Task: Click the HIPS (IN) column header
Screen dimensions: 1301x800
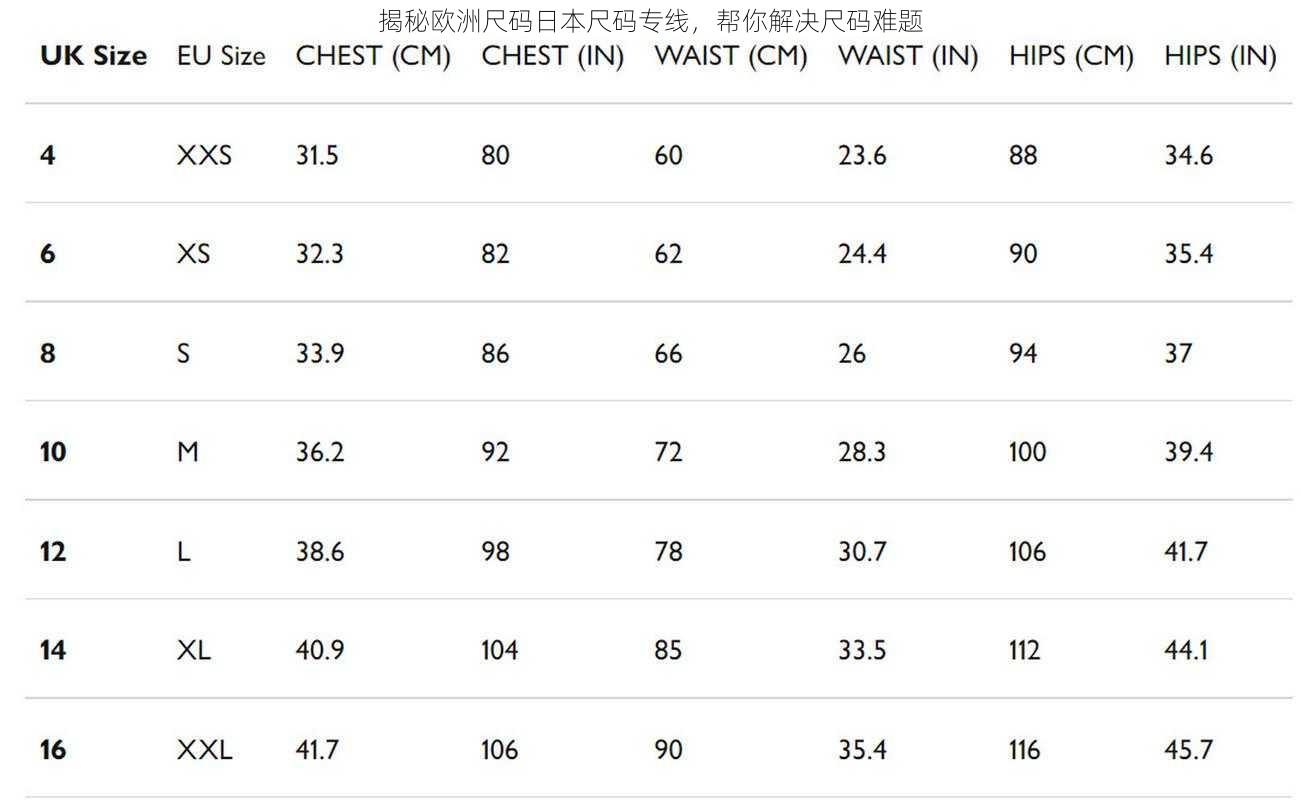Action: coord(1220,57)
